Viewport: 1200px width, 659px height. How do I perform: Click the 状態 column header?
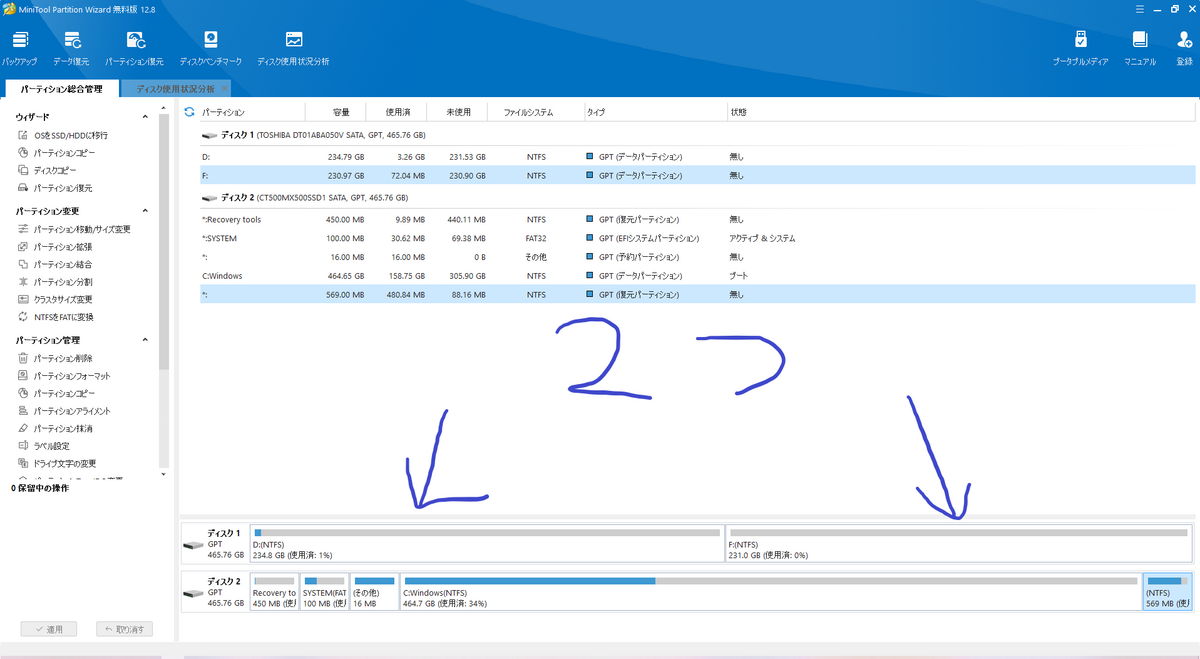point(962,112)
